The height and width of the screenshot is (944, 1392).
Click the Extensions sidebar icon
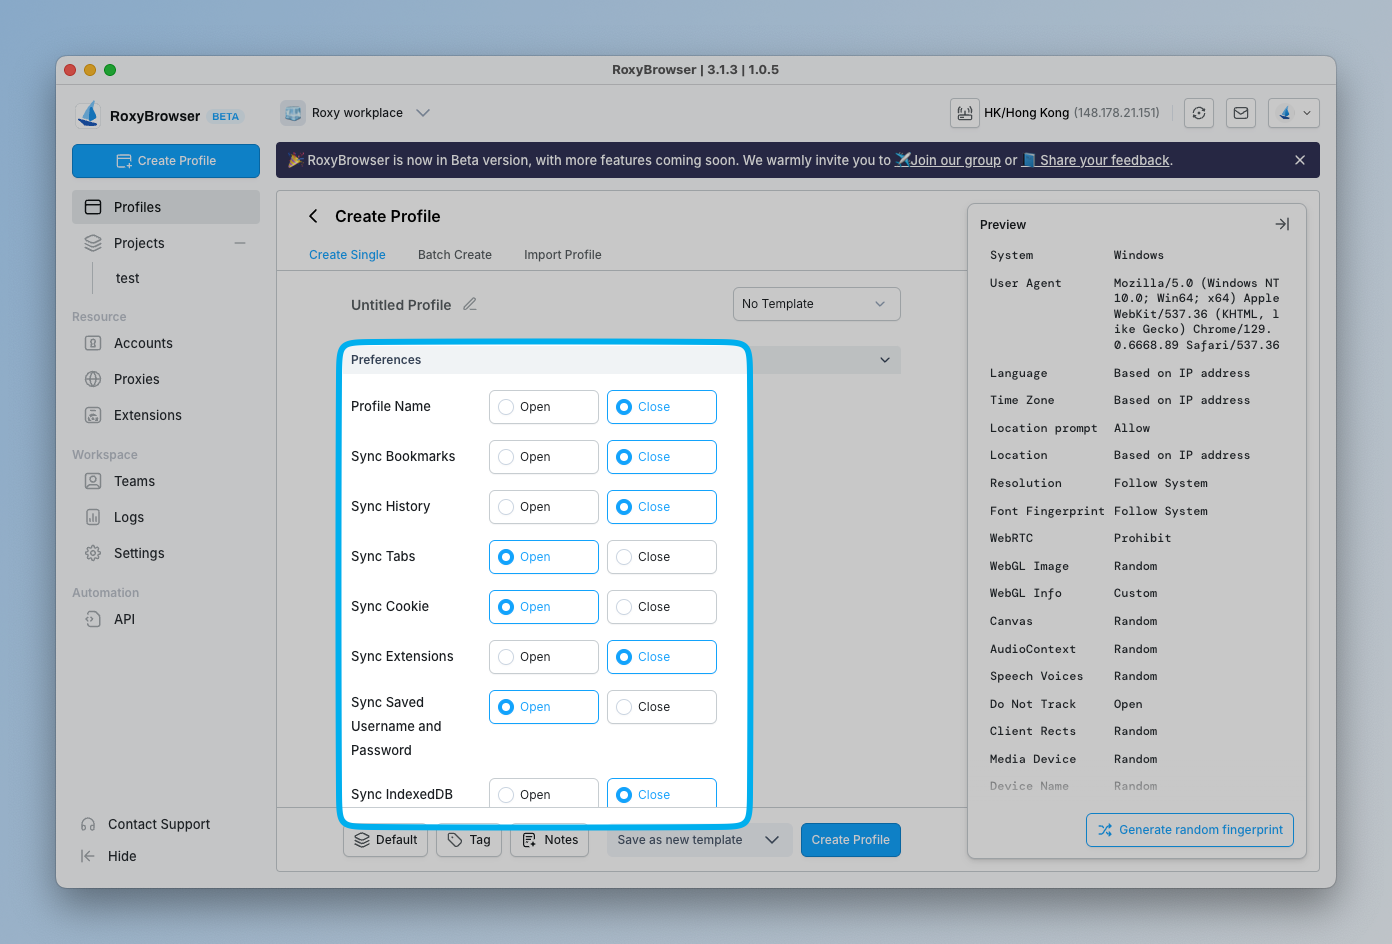pos(93,415)
